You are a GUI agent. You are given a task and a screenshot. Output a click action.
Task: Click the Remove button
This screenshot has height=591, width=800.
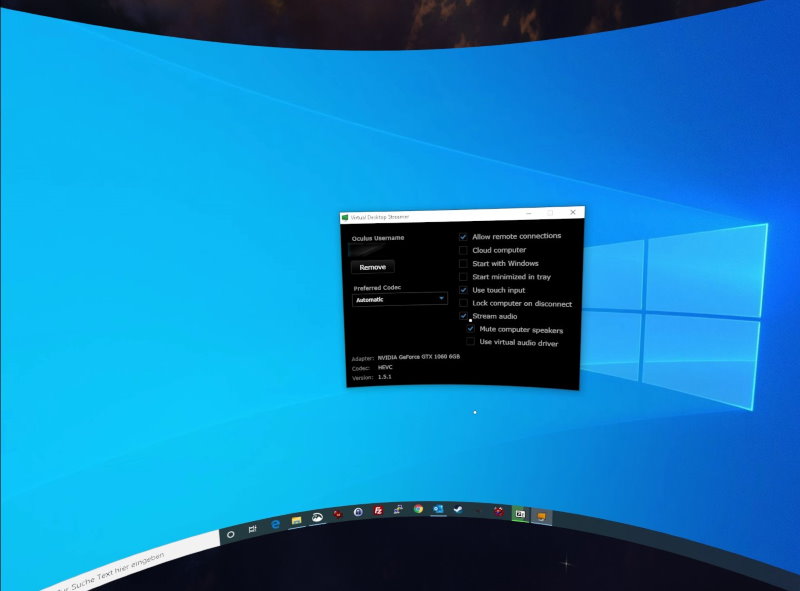click(x=372, y=267)
